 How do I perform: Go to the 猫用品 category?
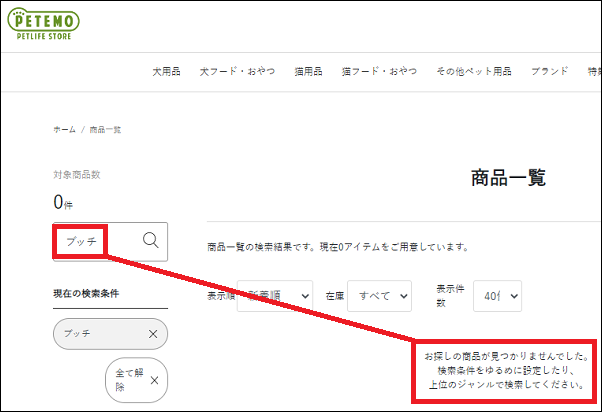click(306, 72)
